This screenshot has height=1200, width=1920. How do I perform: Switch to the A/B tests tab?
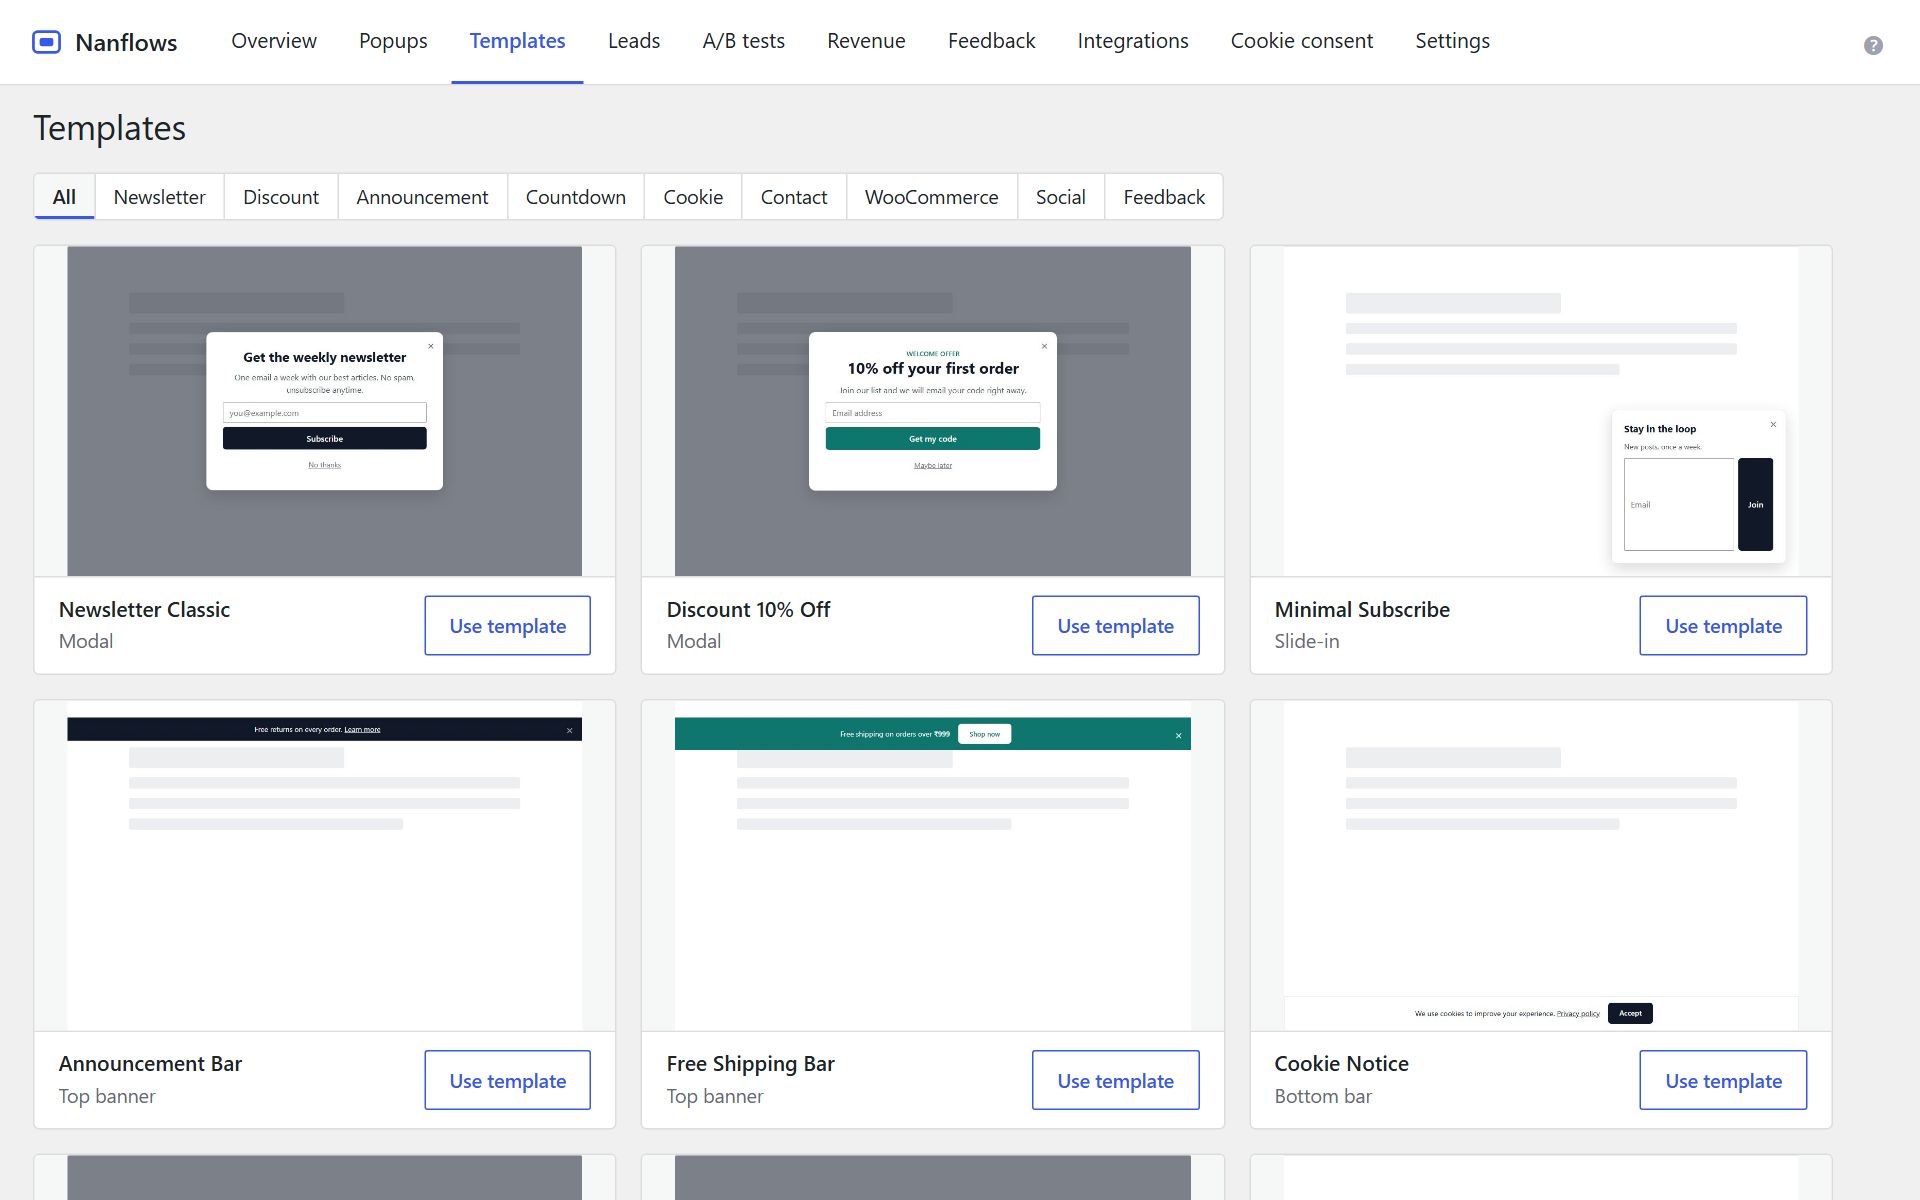click(743, 41)
